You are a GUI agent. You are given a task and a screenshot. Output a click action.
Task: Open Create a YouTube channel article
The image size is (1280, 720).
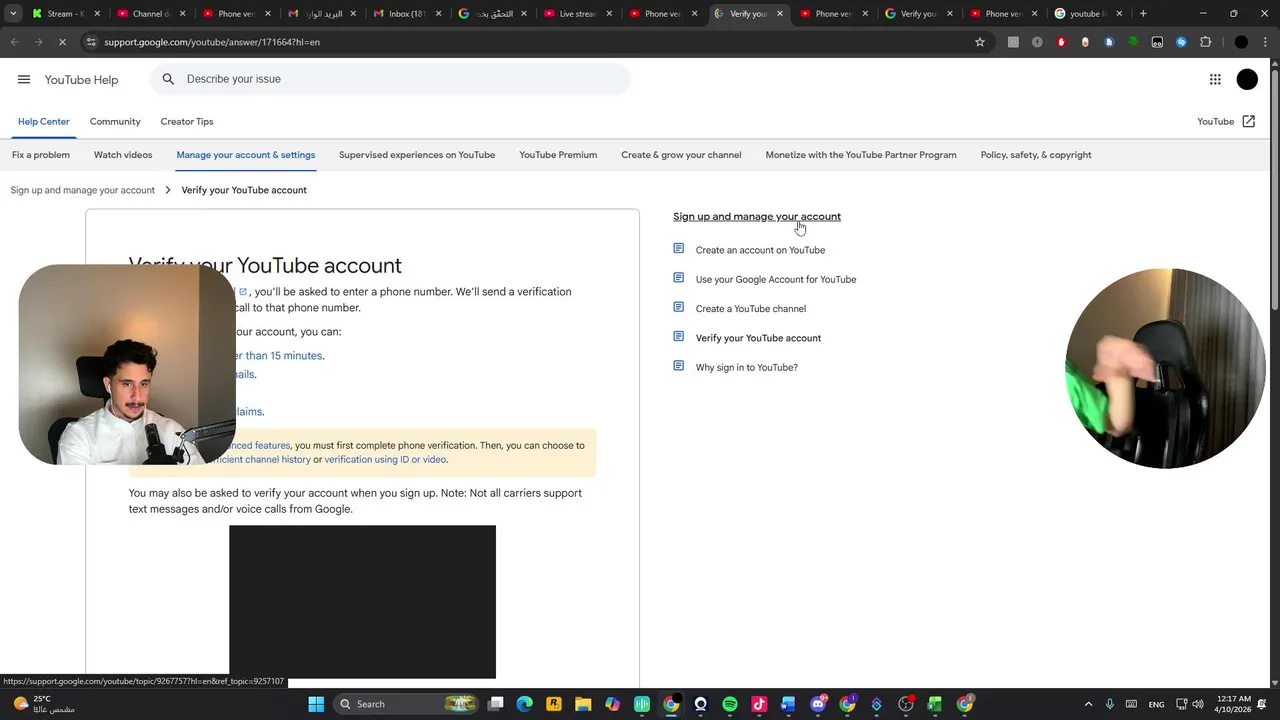click(751, 309)
